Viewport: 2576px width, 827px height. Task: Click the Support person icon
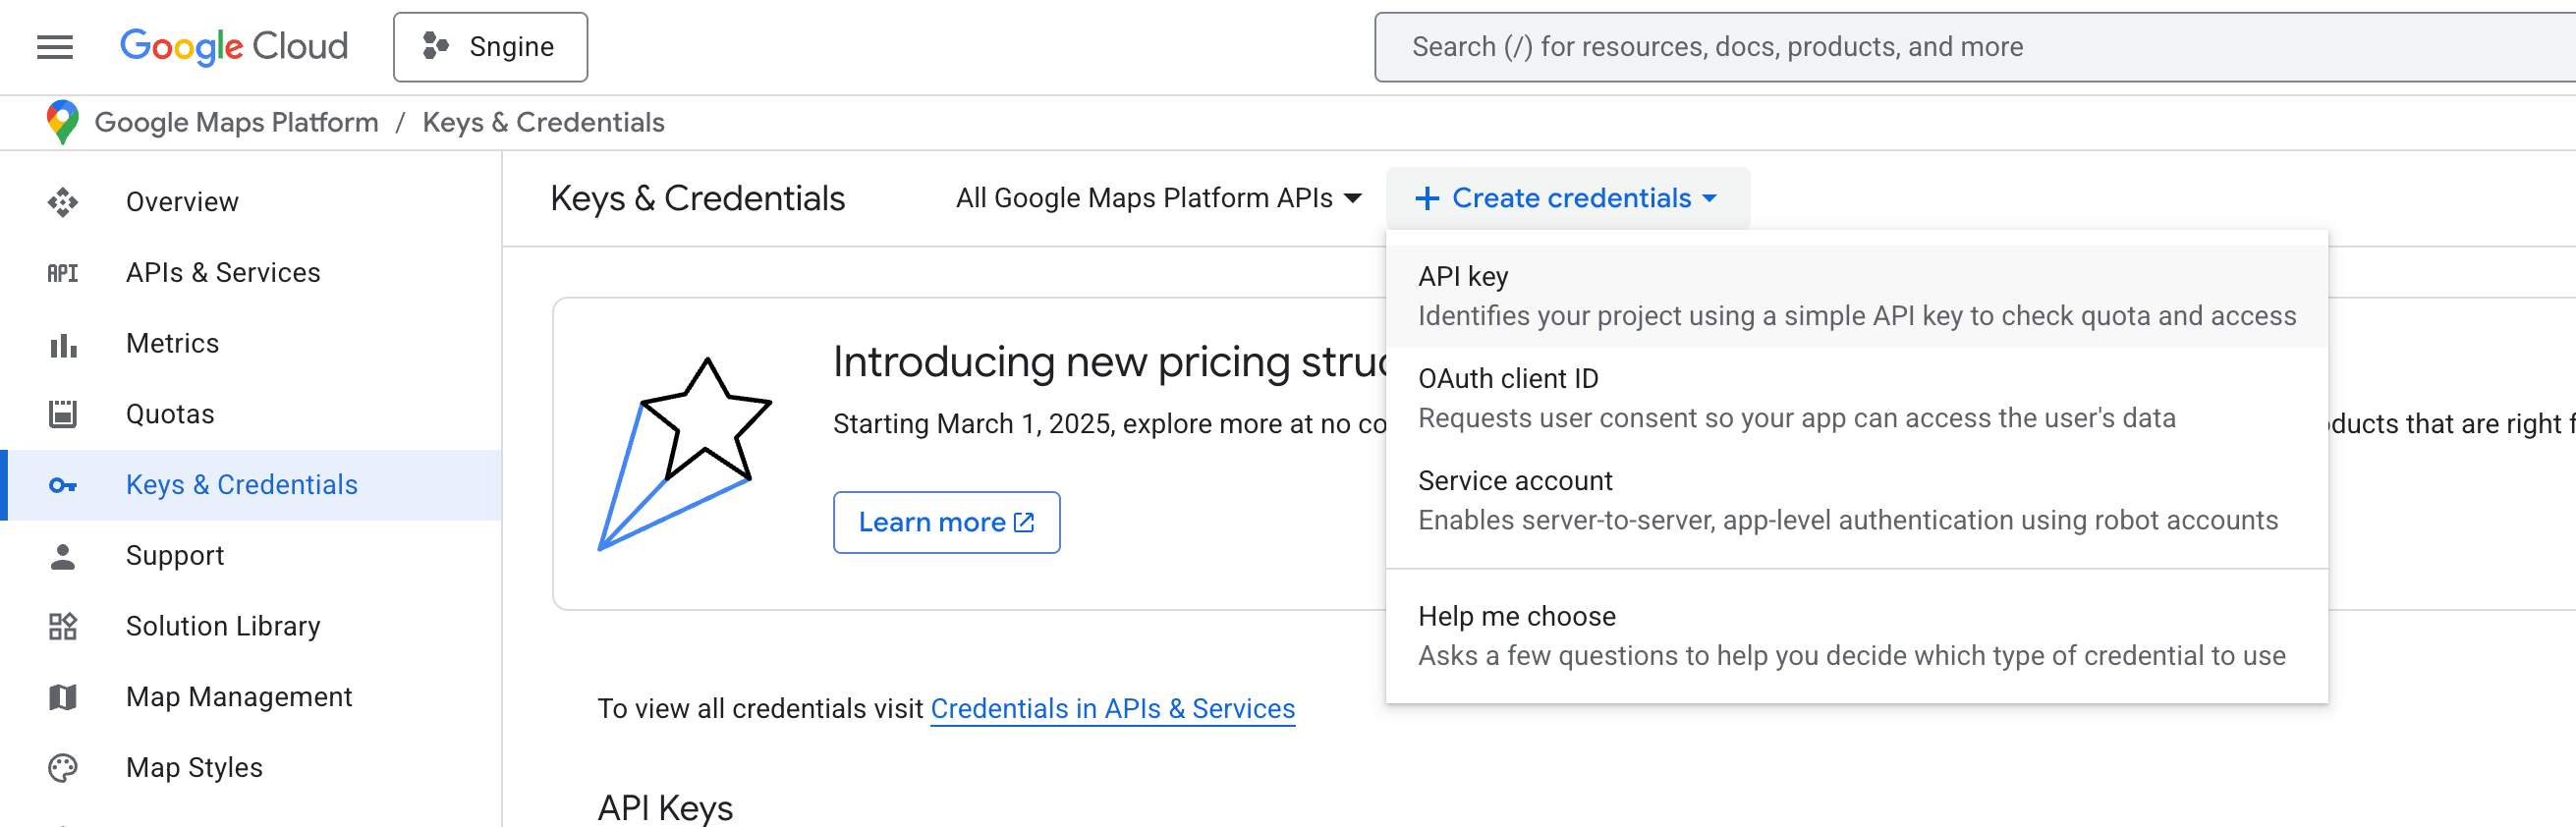click(62, 556)
